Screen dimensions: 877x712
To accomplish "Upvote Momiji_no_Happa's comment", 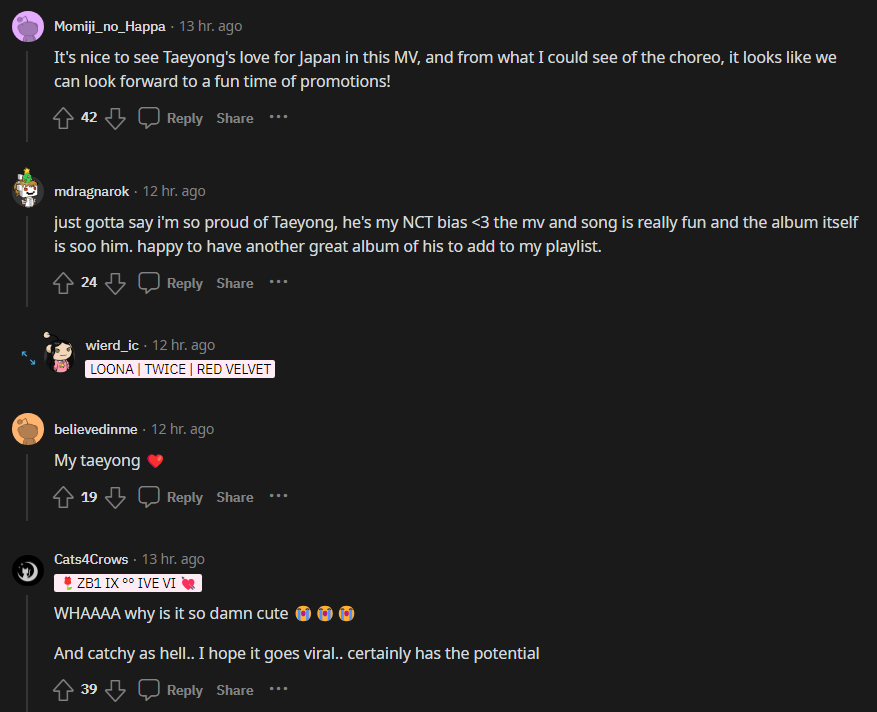I will (64, 118).
